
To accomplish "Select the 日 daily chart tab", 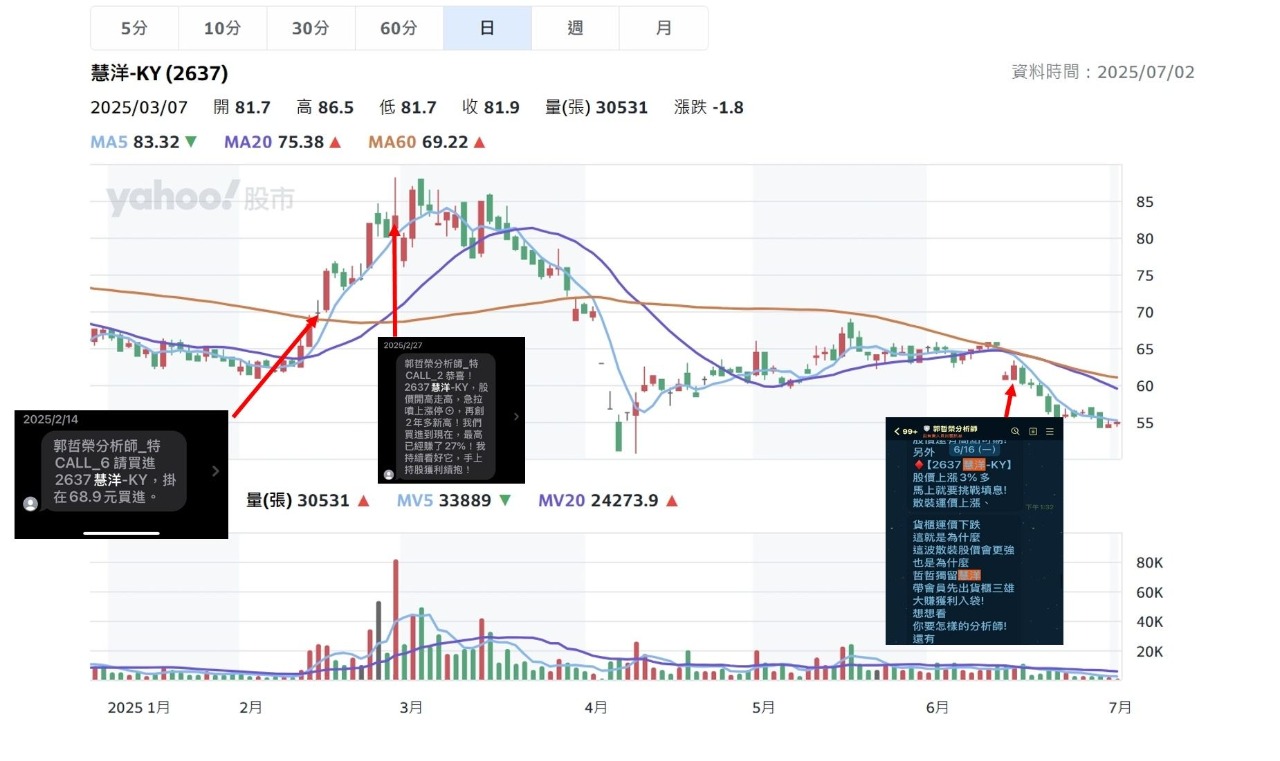I will tap(487, 28).
